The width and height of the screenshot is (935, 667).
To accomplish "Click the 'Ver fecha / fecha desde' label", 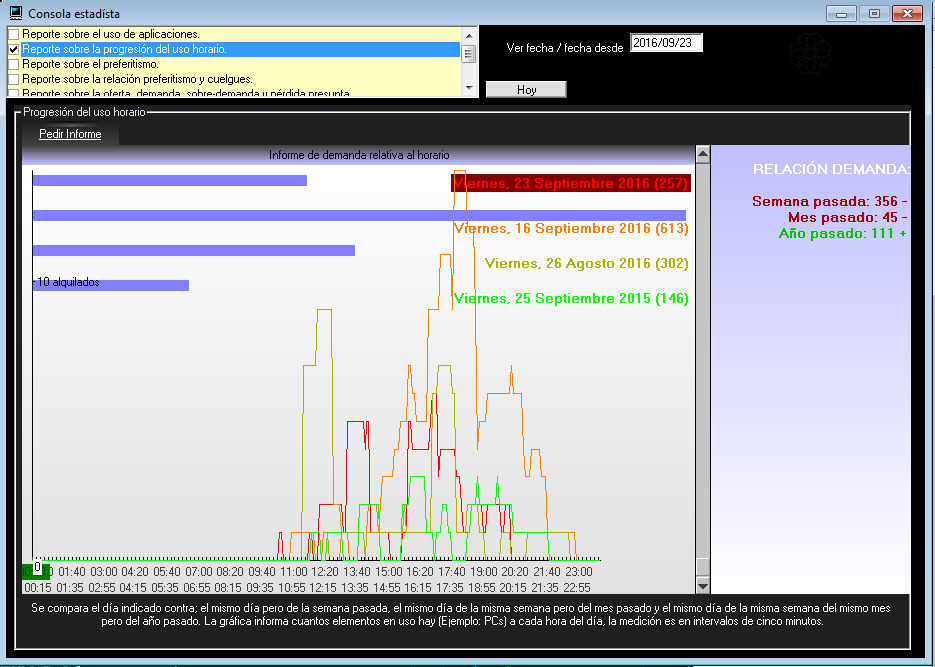I will pyautogui.click(x=565, y=48).
